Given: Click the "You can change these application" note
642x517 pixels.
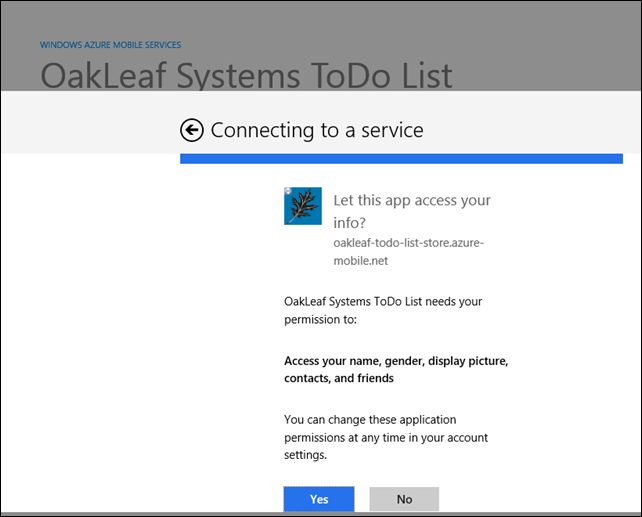Looking at the screenshot, I should (370, 419).
